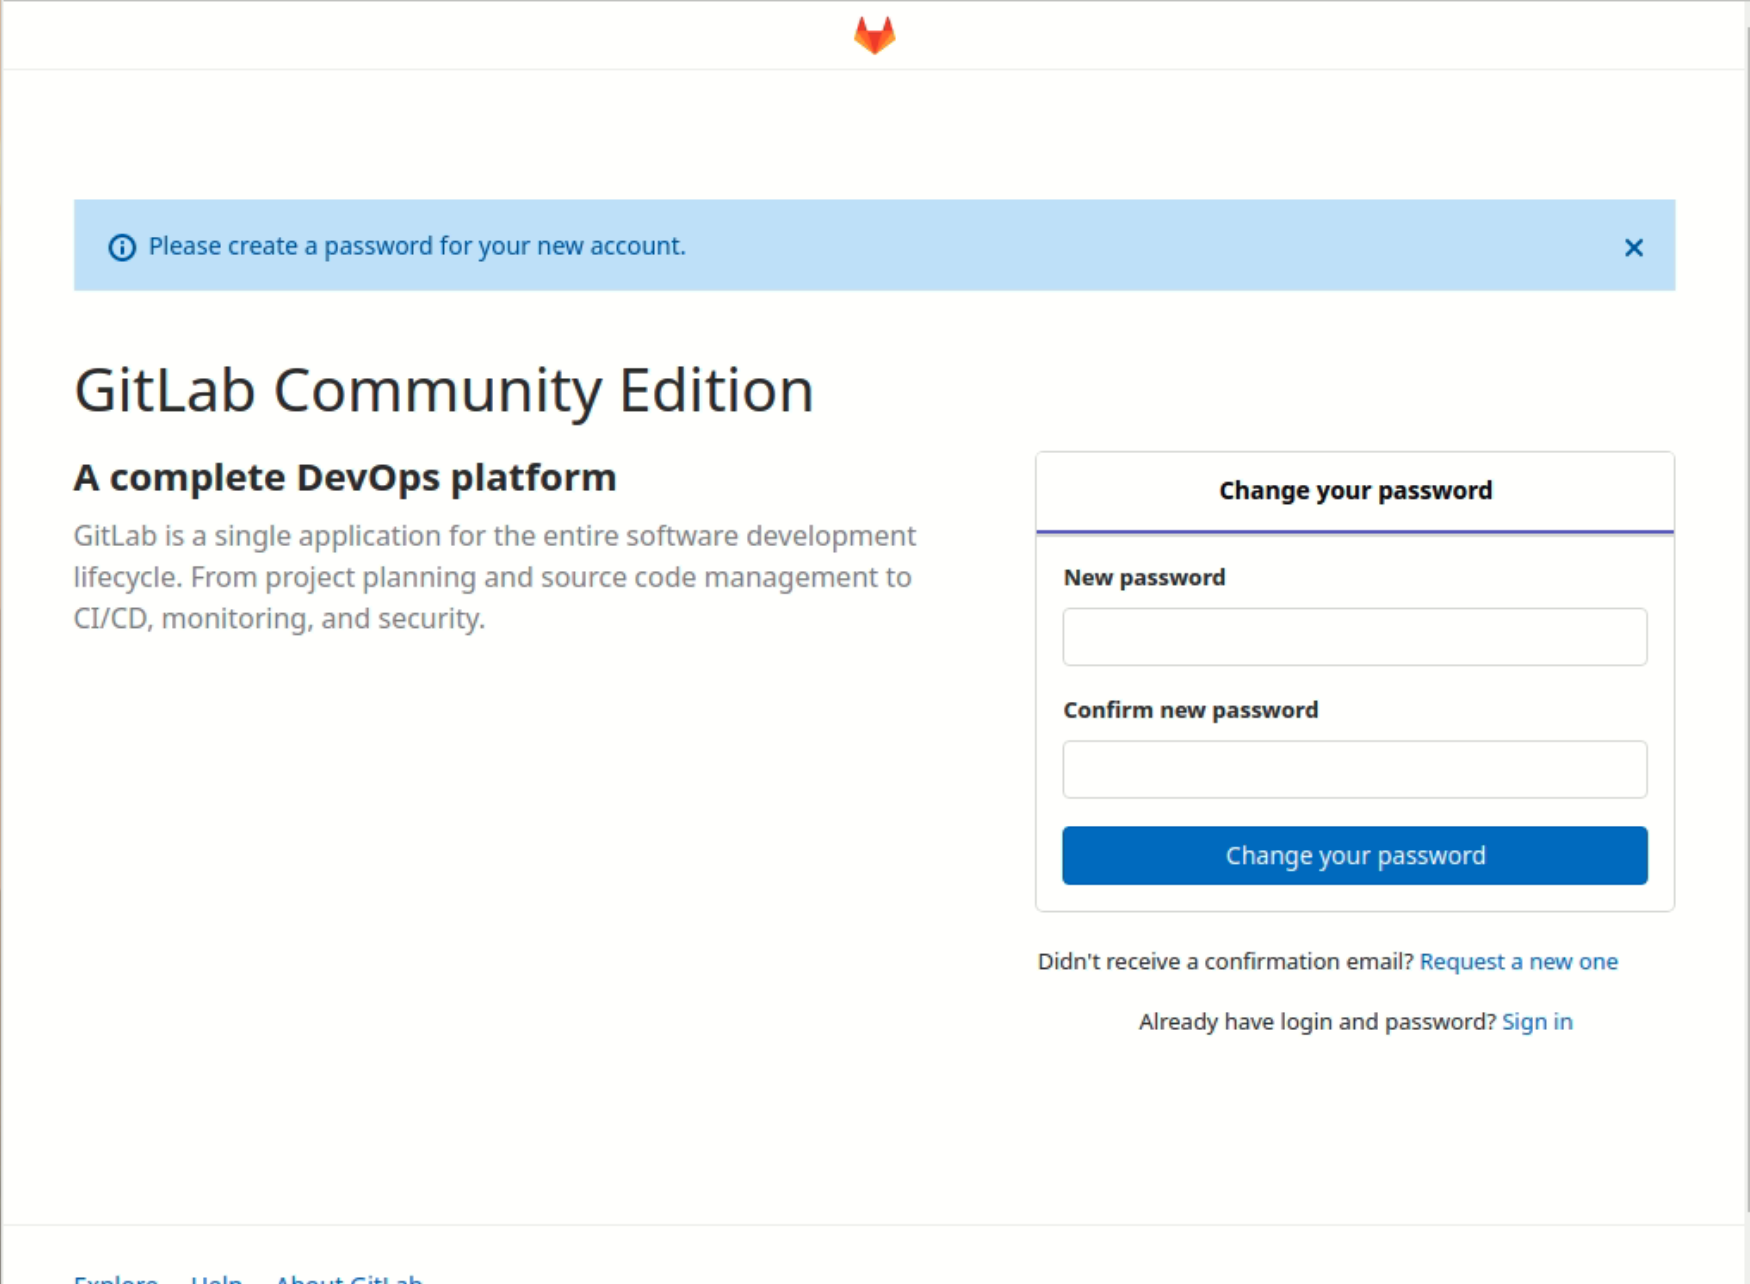Open the Sign in link

click(x=1537, y=1021)
